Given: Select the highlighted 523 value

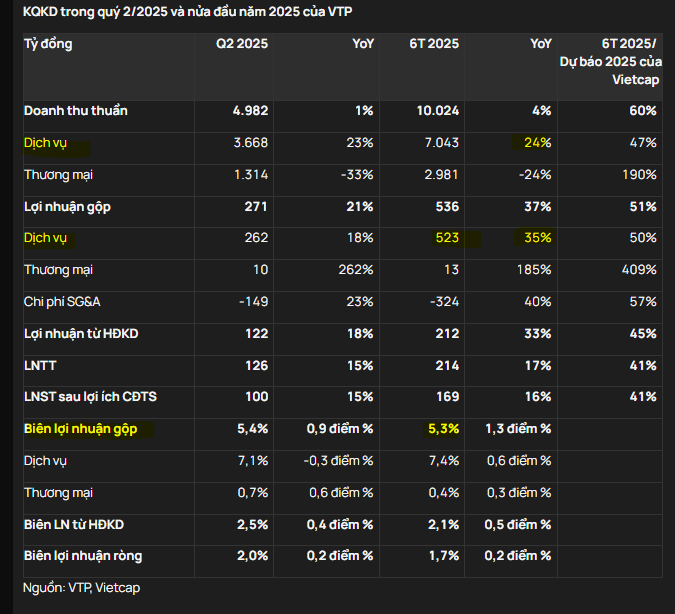Looking at the screenshot, I should click(x=445, y=238).
